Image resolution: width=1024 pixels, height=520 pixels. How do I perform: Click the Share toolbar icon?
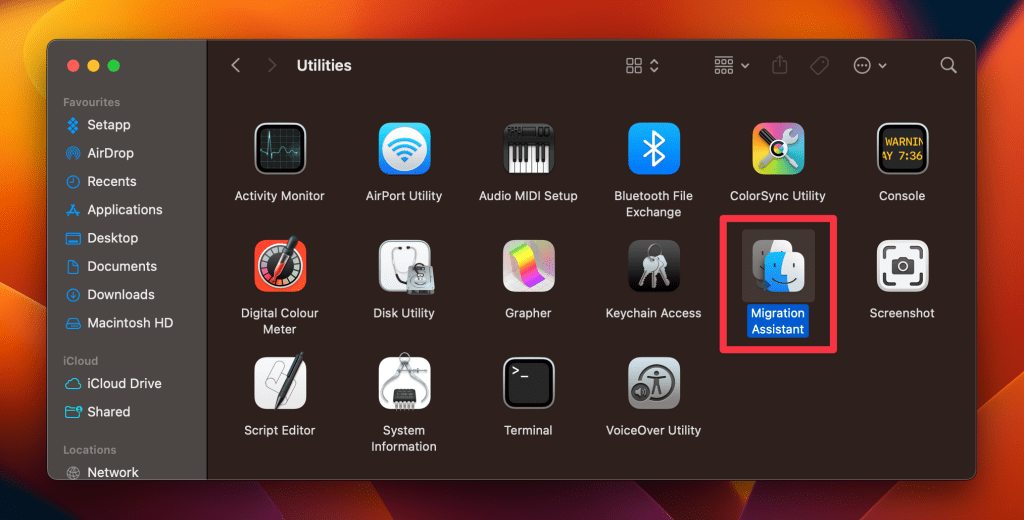pos(779,65)
